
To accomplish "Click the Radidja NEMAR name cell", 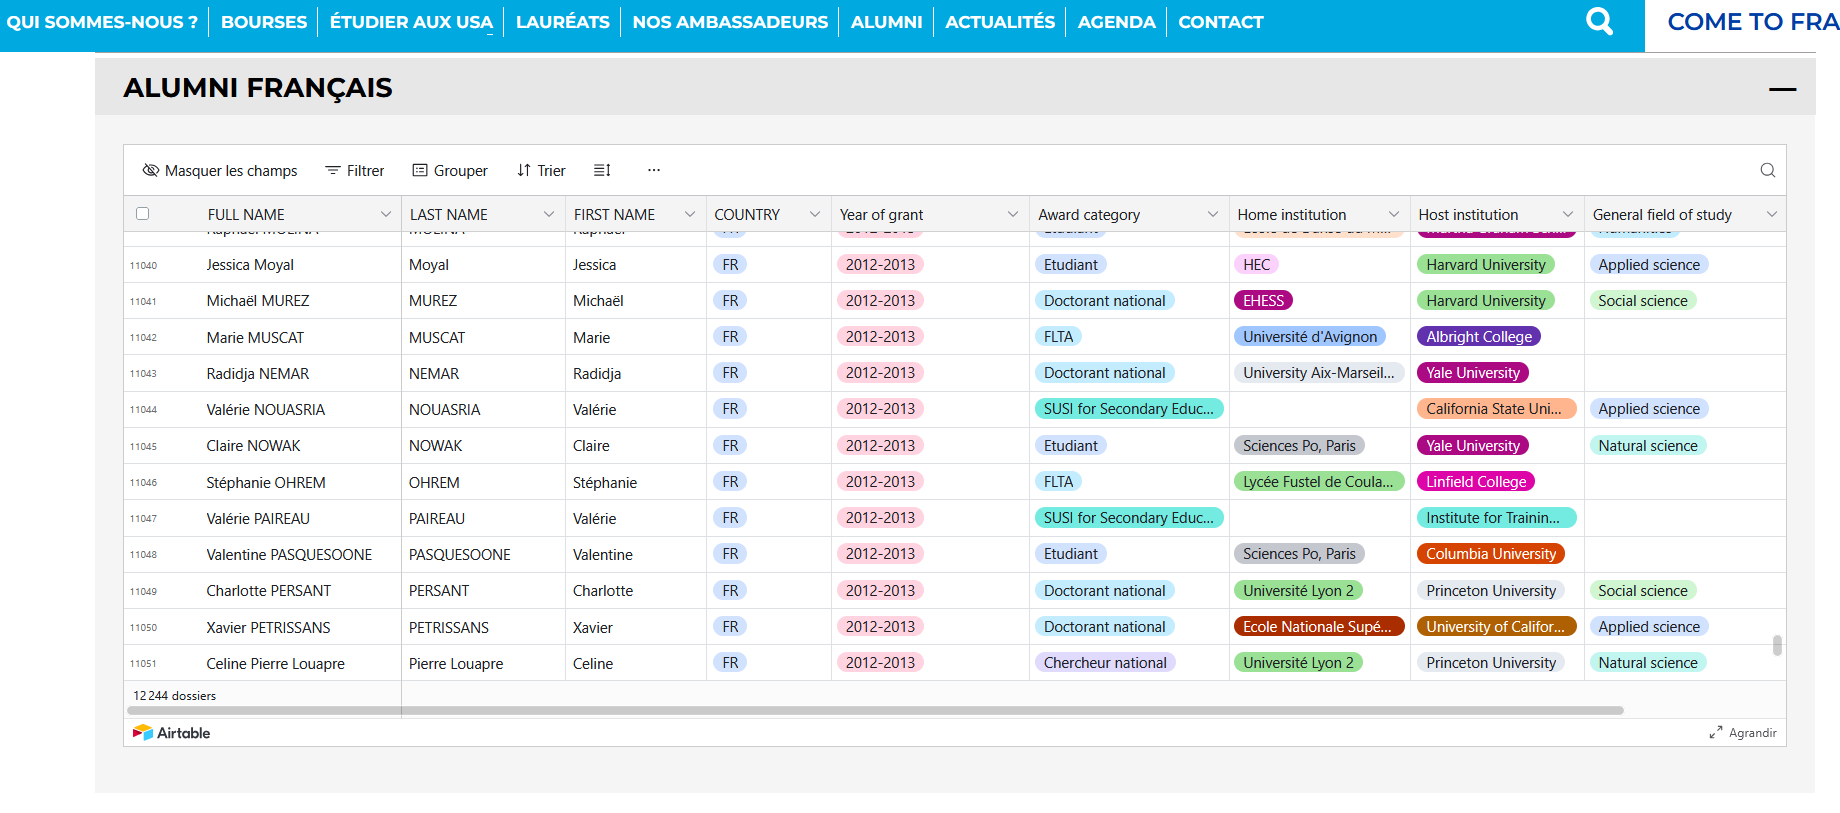I will 258,374.
